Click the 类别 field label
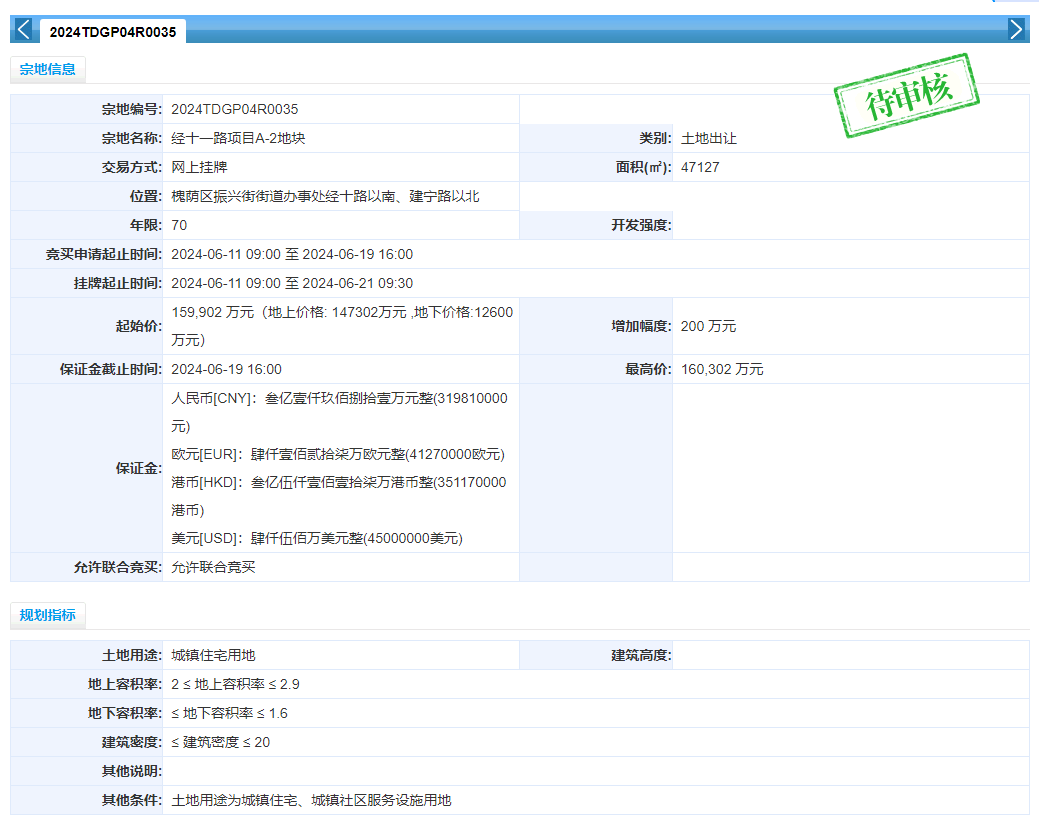Screen dimensions: 1039x825 (655, 138)
